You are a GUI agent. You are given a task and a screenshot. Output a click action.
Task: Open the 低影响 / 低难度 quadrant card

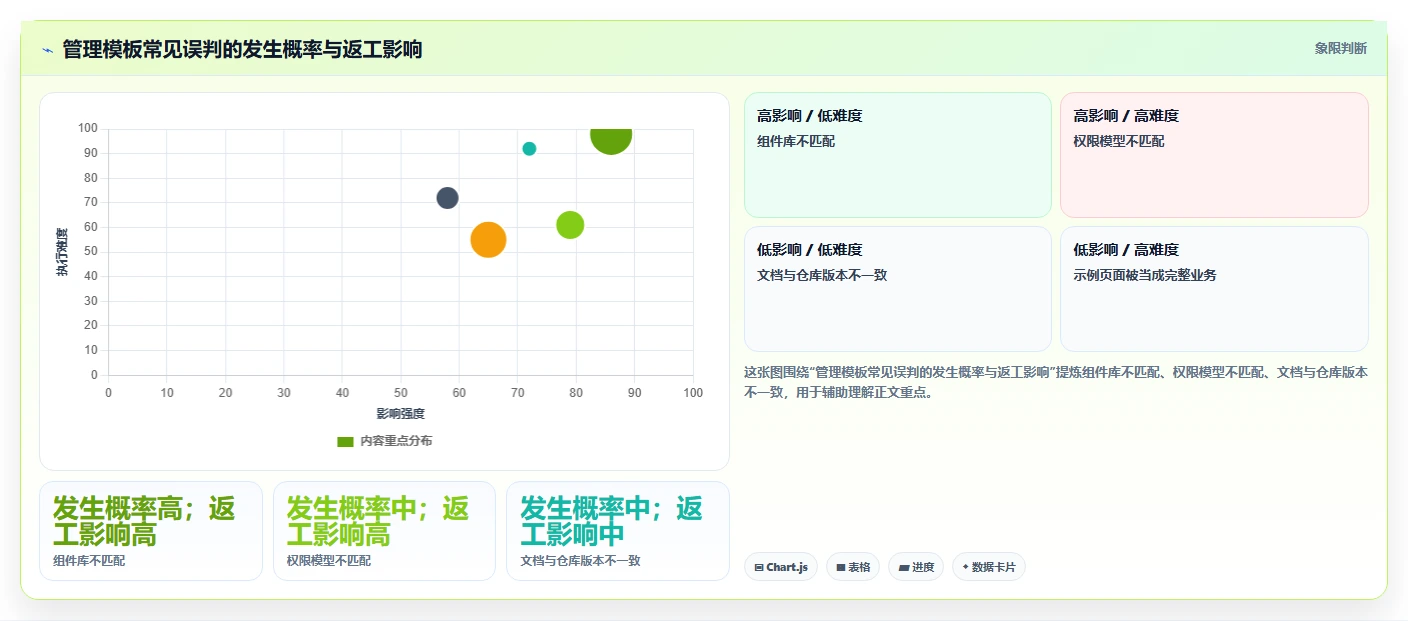[x=898, y=289]
